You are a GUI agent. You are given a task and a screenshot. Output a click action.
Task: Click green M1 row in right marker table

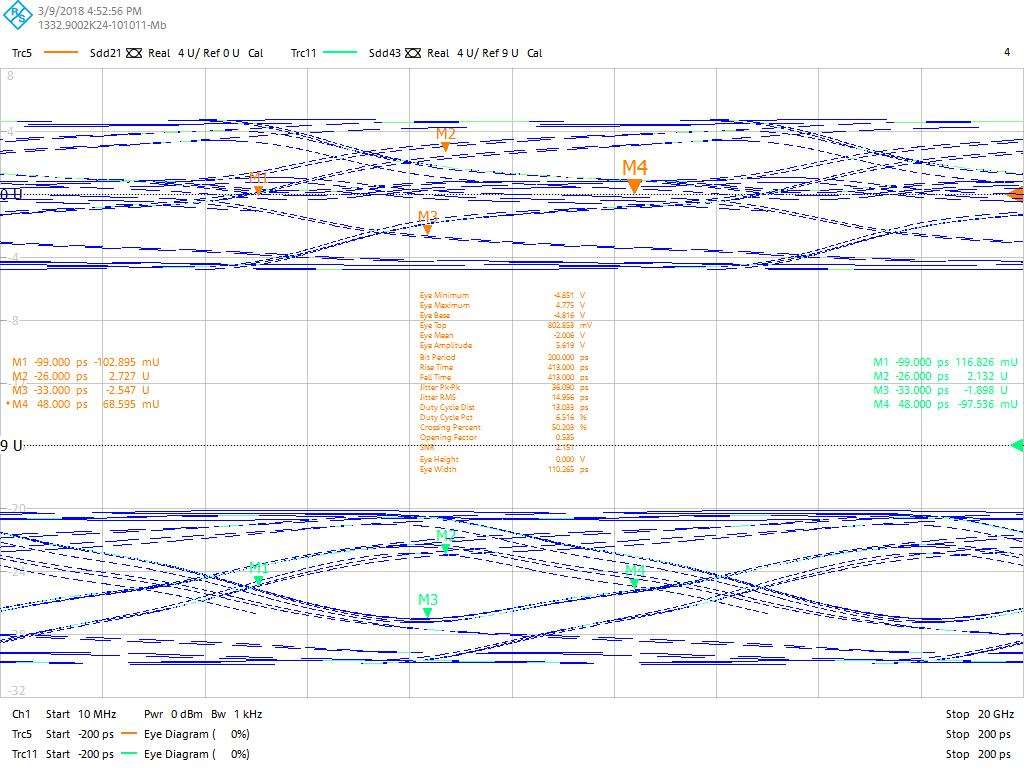click(944, 362)
